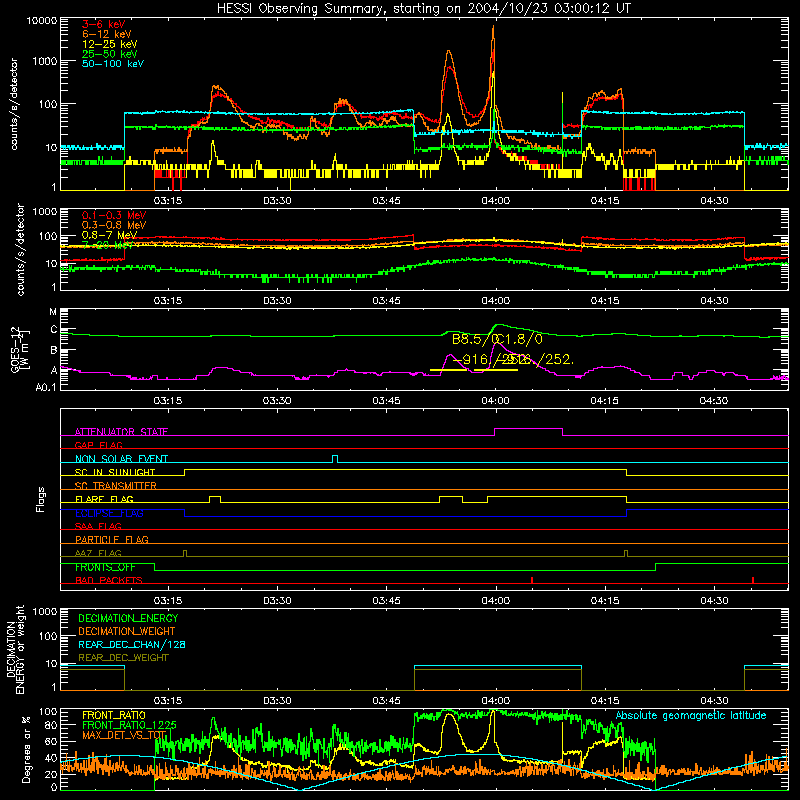Click the Flags panel axis title
The width and height of the screenshot is (800, 800).
(x=40, y=499)
